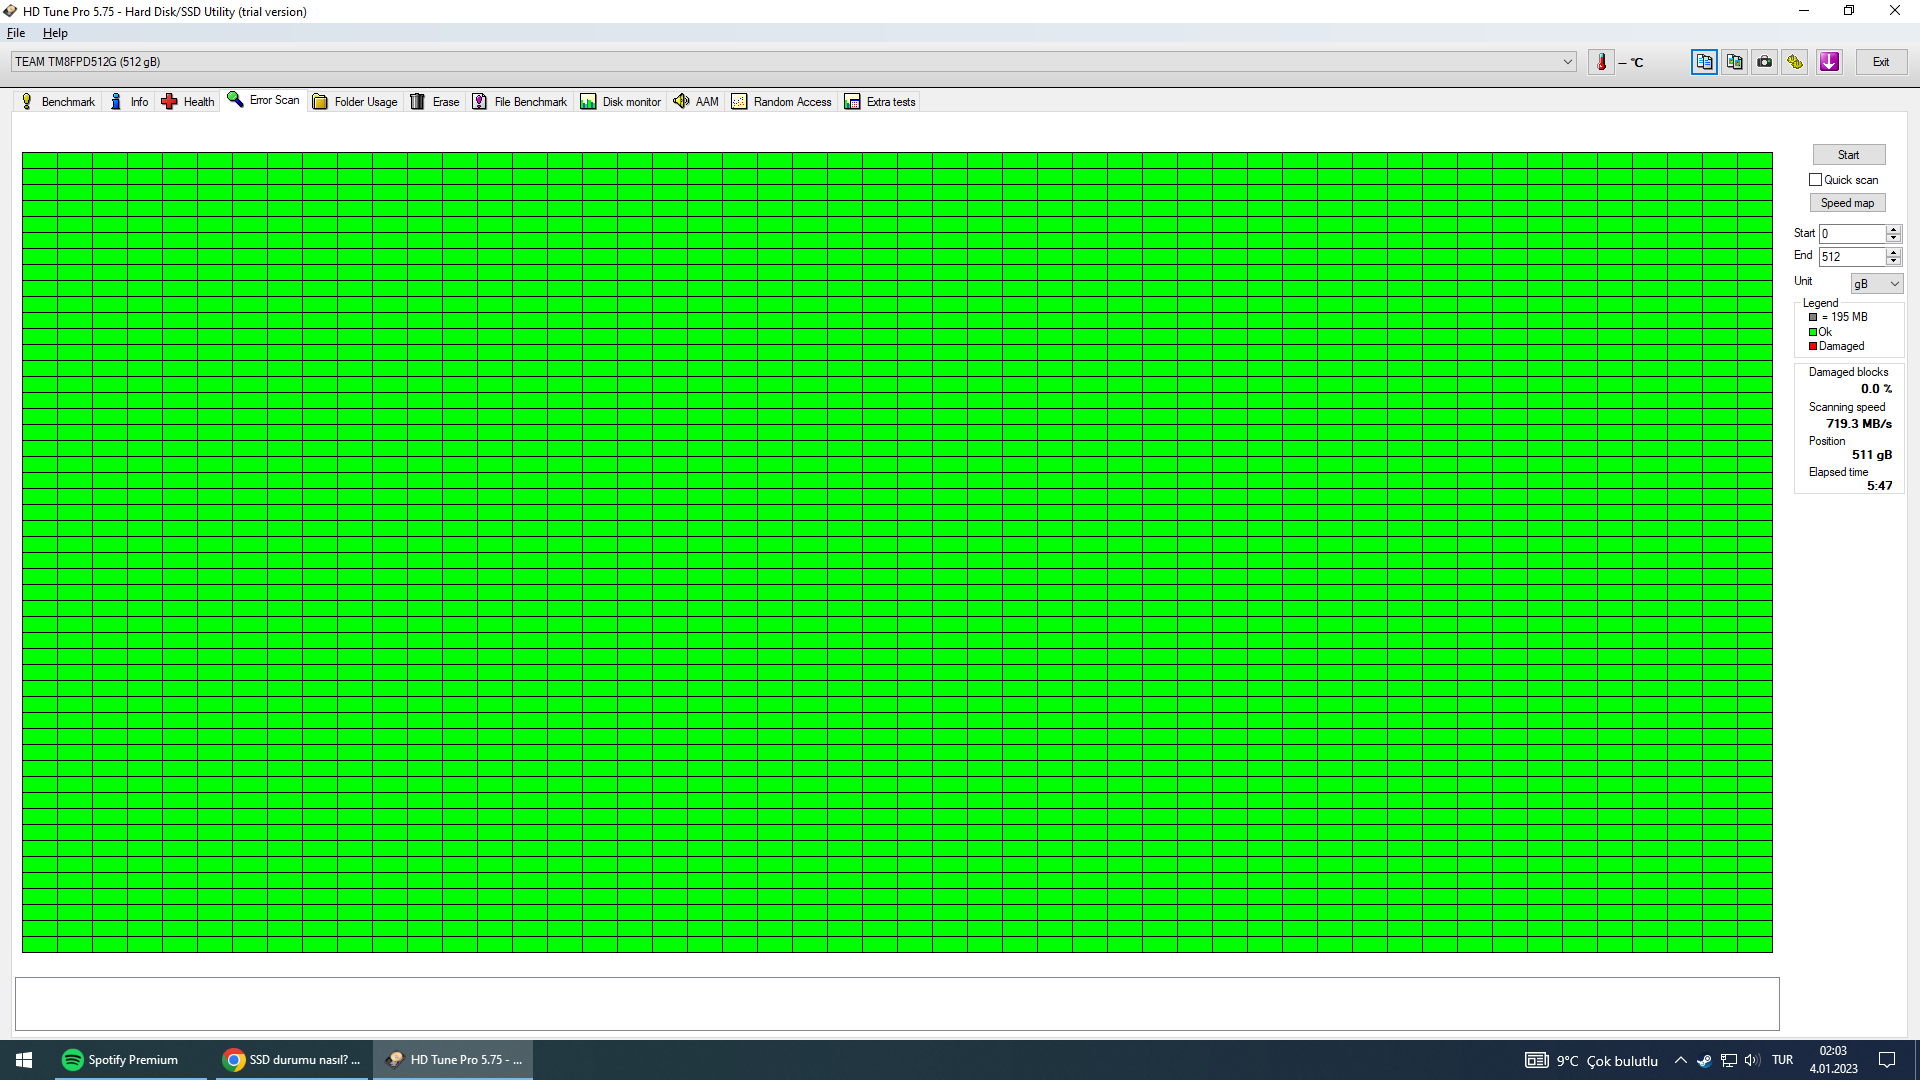
Task: Open the File menu
Action: [x=16, y=33]
